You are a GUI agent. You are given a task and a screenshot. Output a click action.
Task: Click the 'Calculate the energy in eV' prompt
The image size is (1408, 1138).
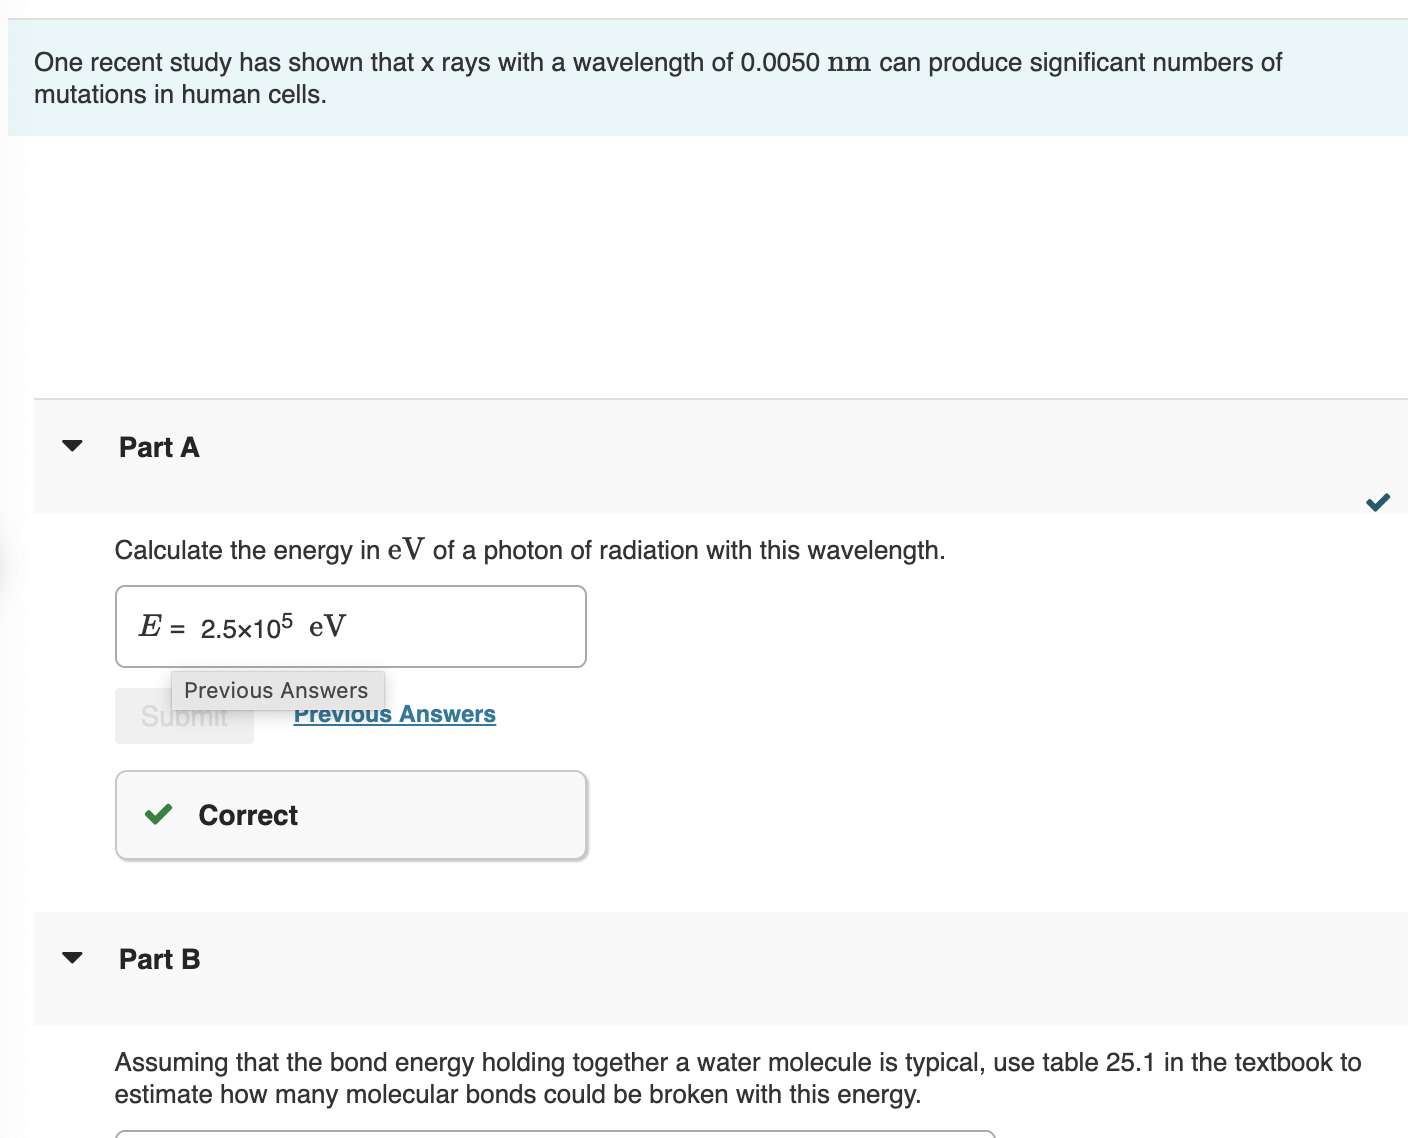pyautogui.click(x=529, y=550)
